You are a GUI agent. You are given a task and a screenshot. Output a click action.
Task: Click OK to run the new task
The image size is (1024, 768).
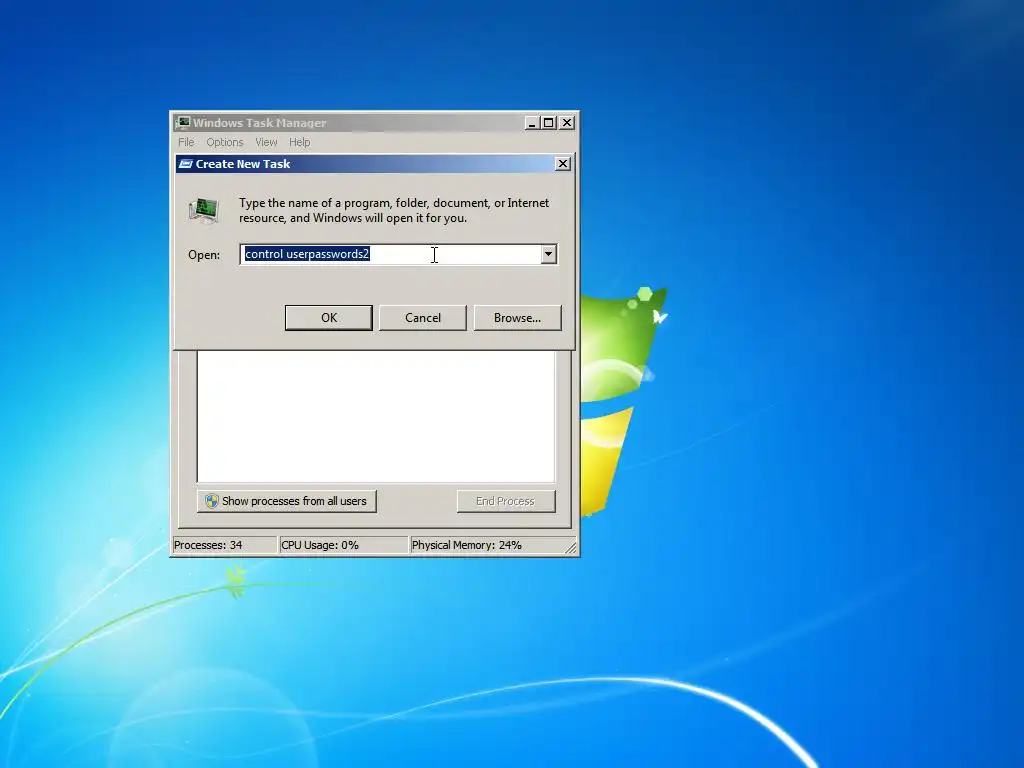pyautogui.click(x=328, y=318)
